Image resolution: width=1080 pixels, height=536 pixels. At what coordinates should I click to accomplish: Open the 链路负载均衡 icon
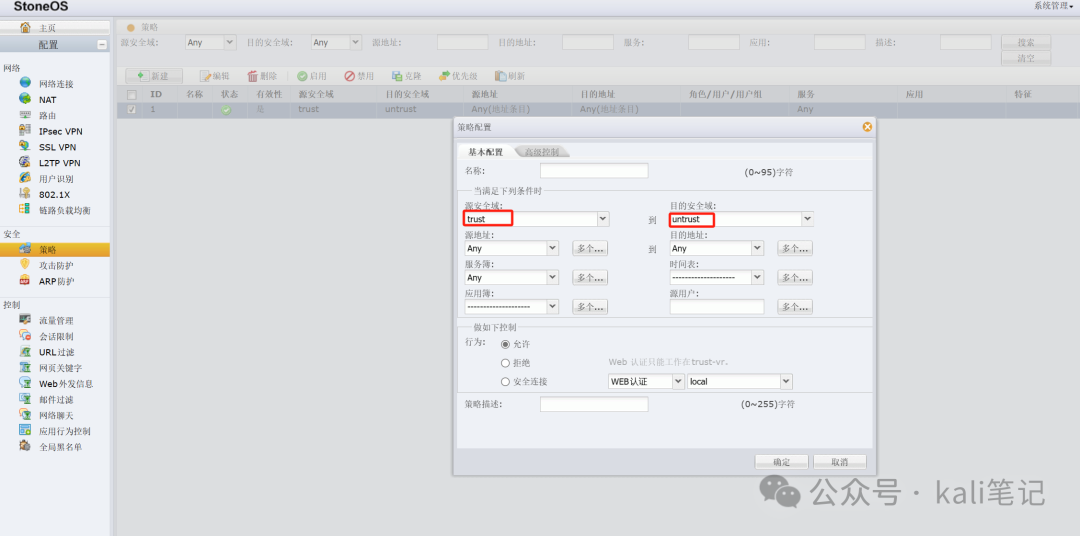(25, 209)
